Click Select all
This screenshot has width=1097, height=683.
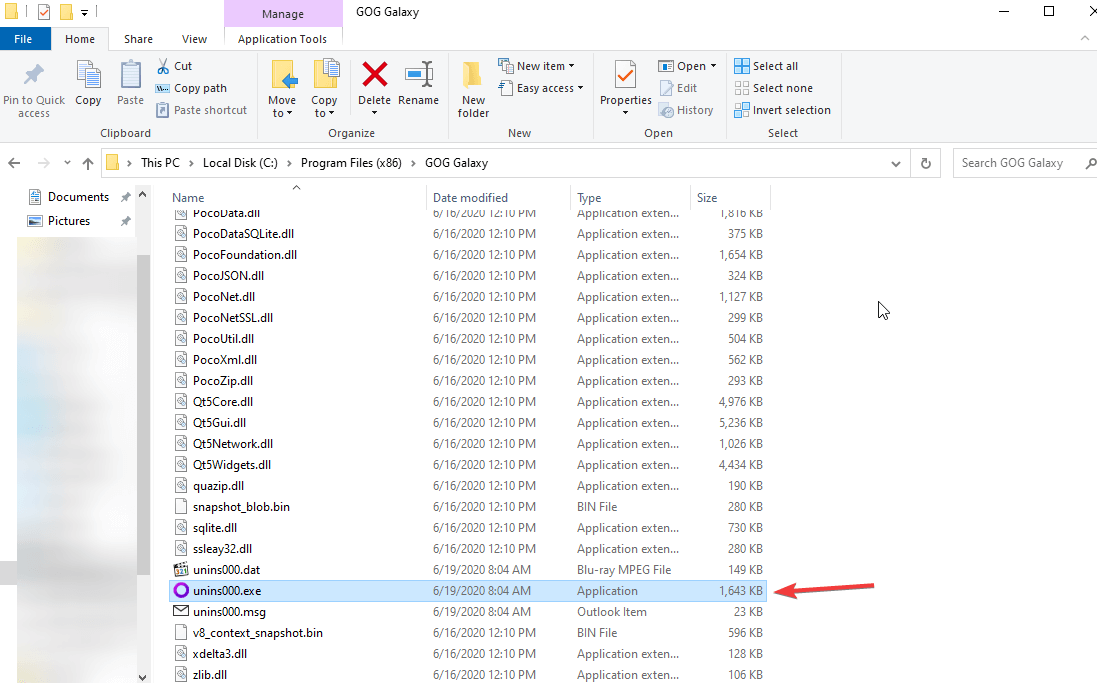click(766, 66)
